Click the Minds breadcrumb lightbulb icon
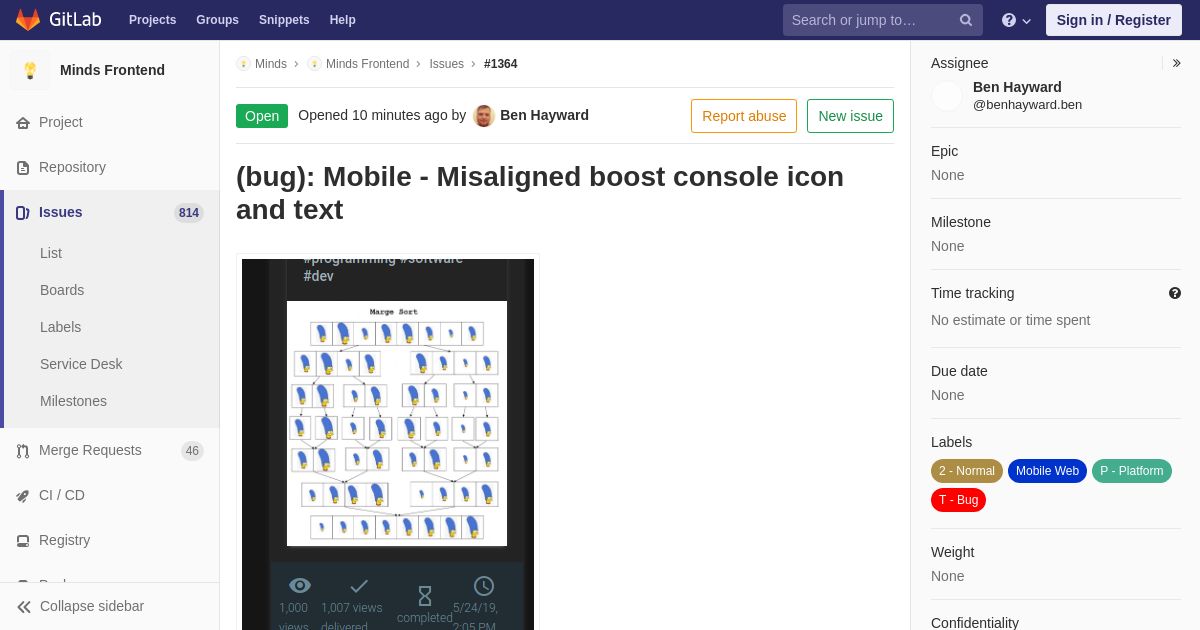 click(243, 64)
